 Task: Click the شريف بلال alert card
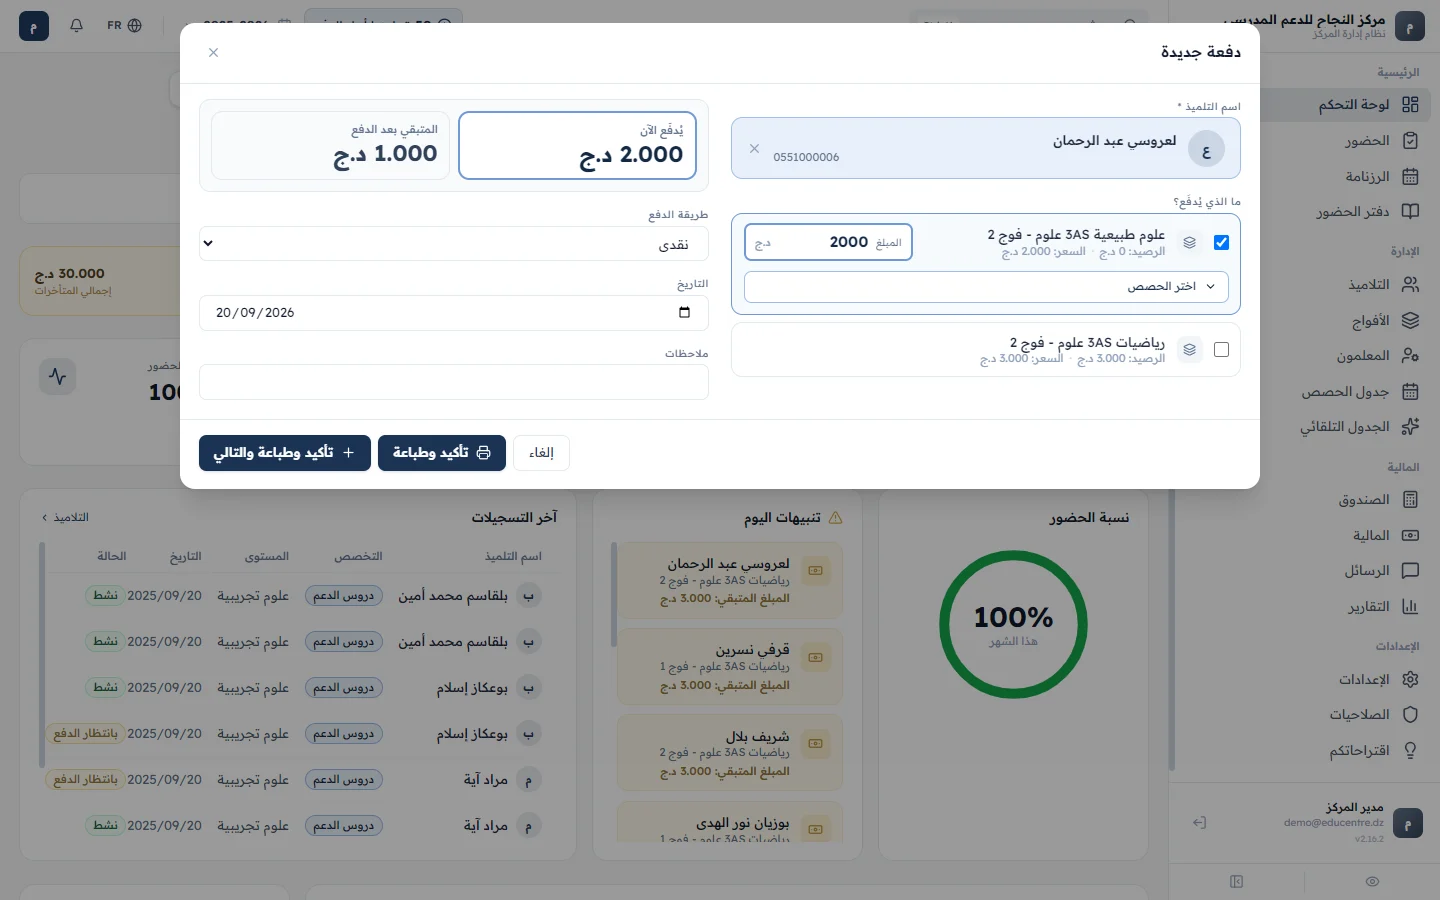pos(730,753)
